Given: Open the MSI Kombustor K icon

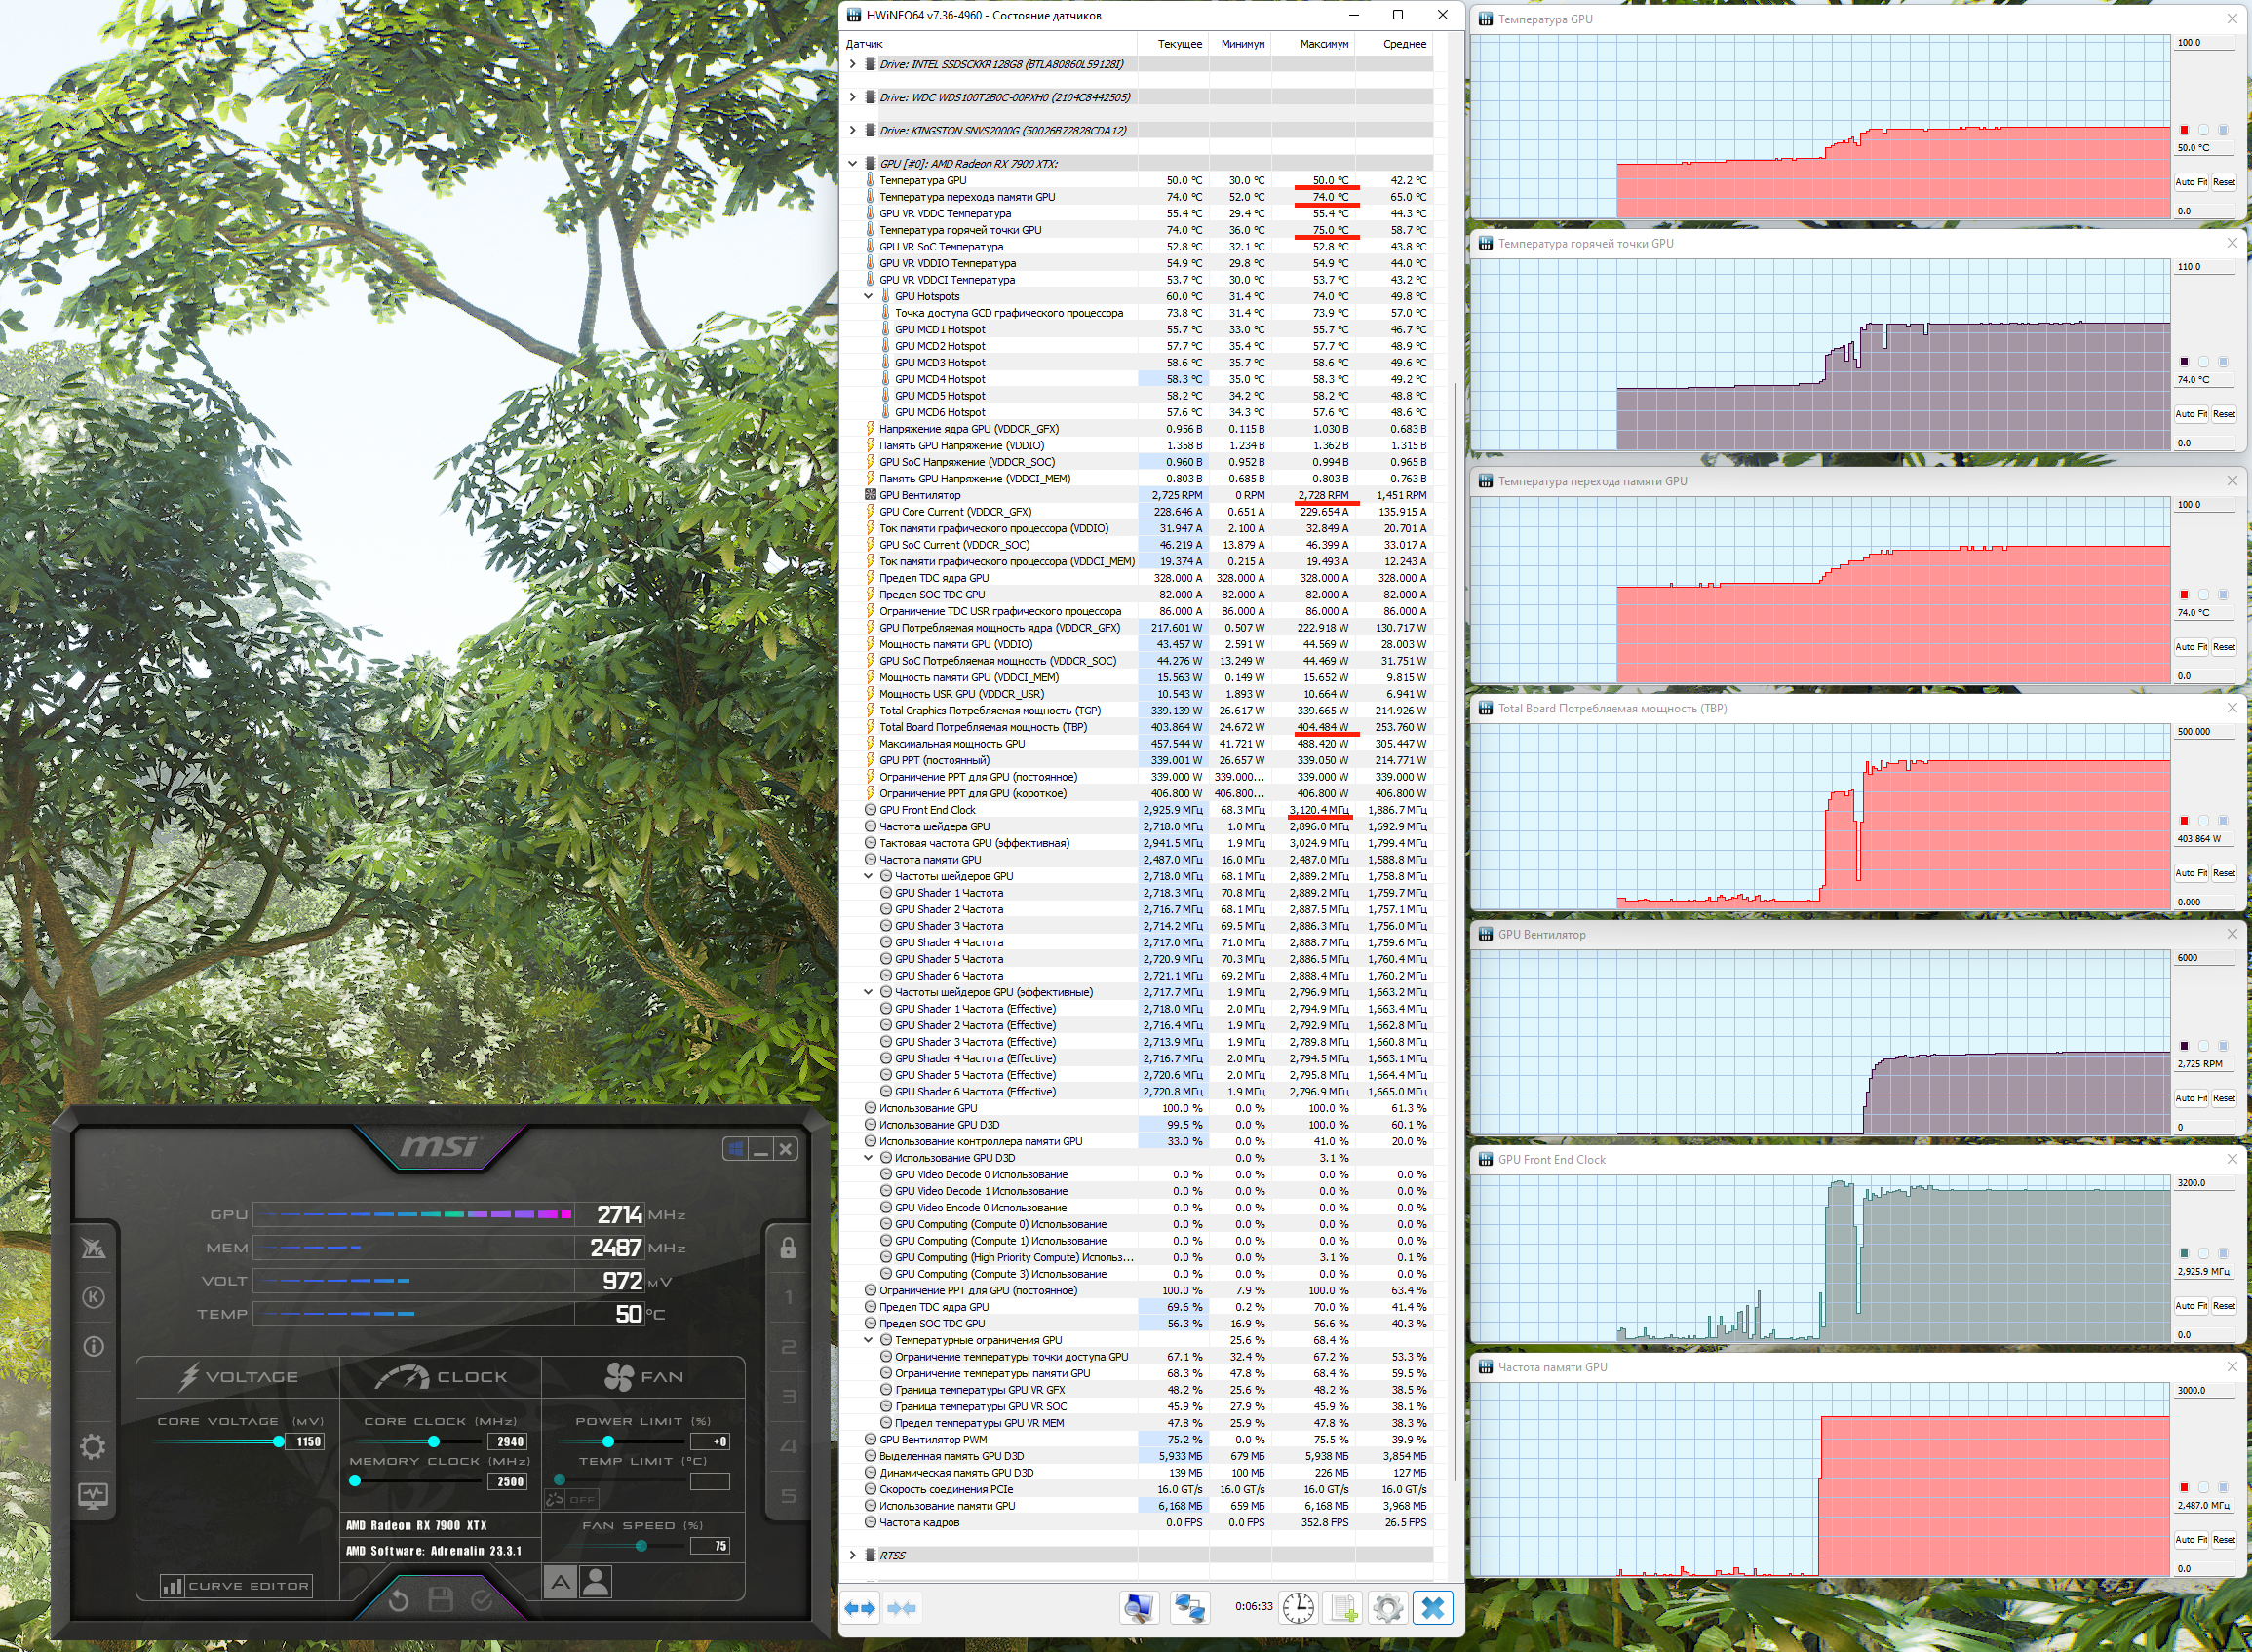Looking at the screenshot, I should 93,1297.
